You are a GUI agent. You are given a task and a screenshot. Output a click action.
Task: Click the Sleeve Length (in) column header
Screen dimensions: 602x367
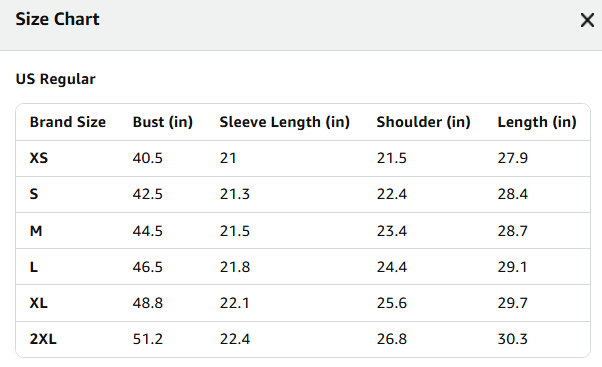tap(284, 122)
